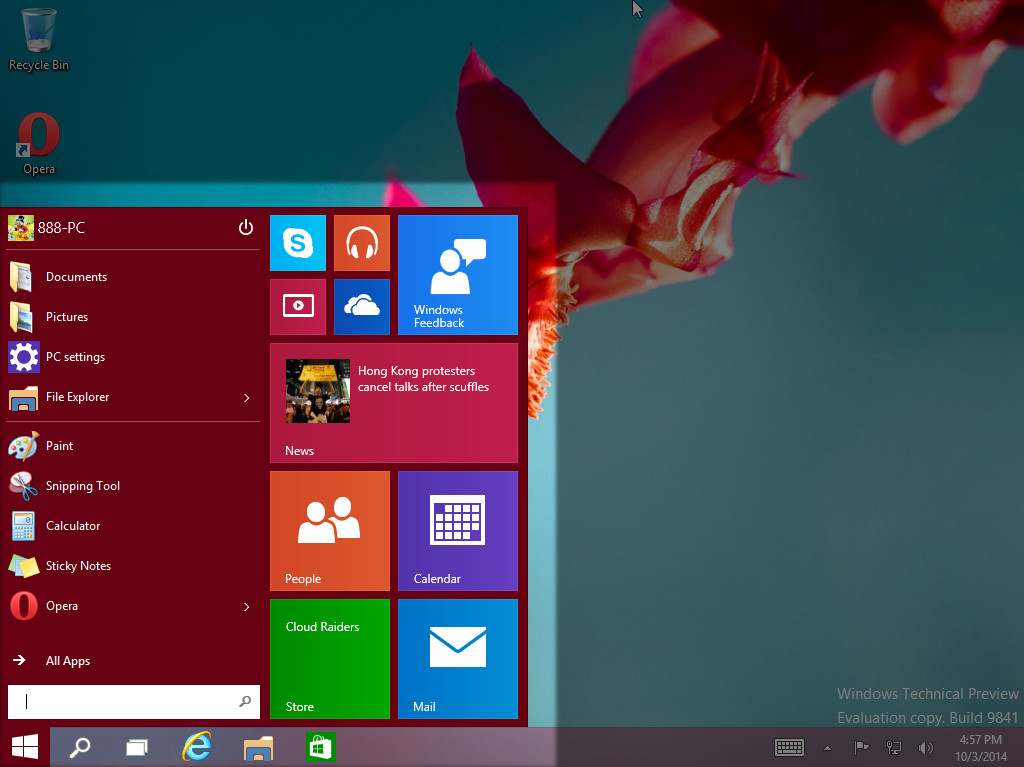Open taskbar Search magnifier

coord(80,747)
